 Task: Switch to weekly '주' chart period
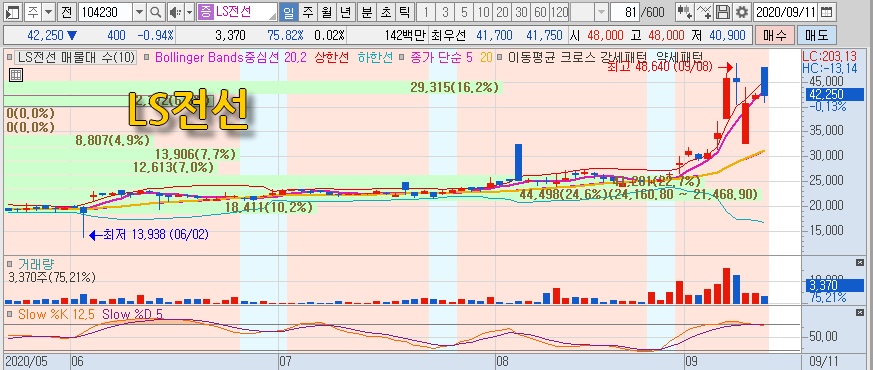pyautogui.click(x=308, y=12)
